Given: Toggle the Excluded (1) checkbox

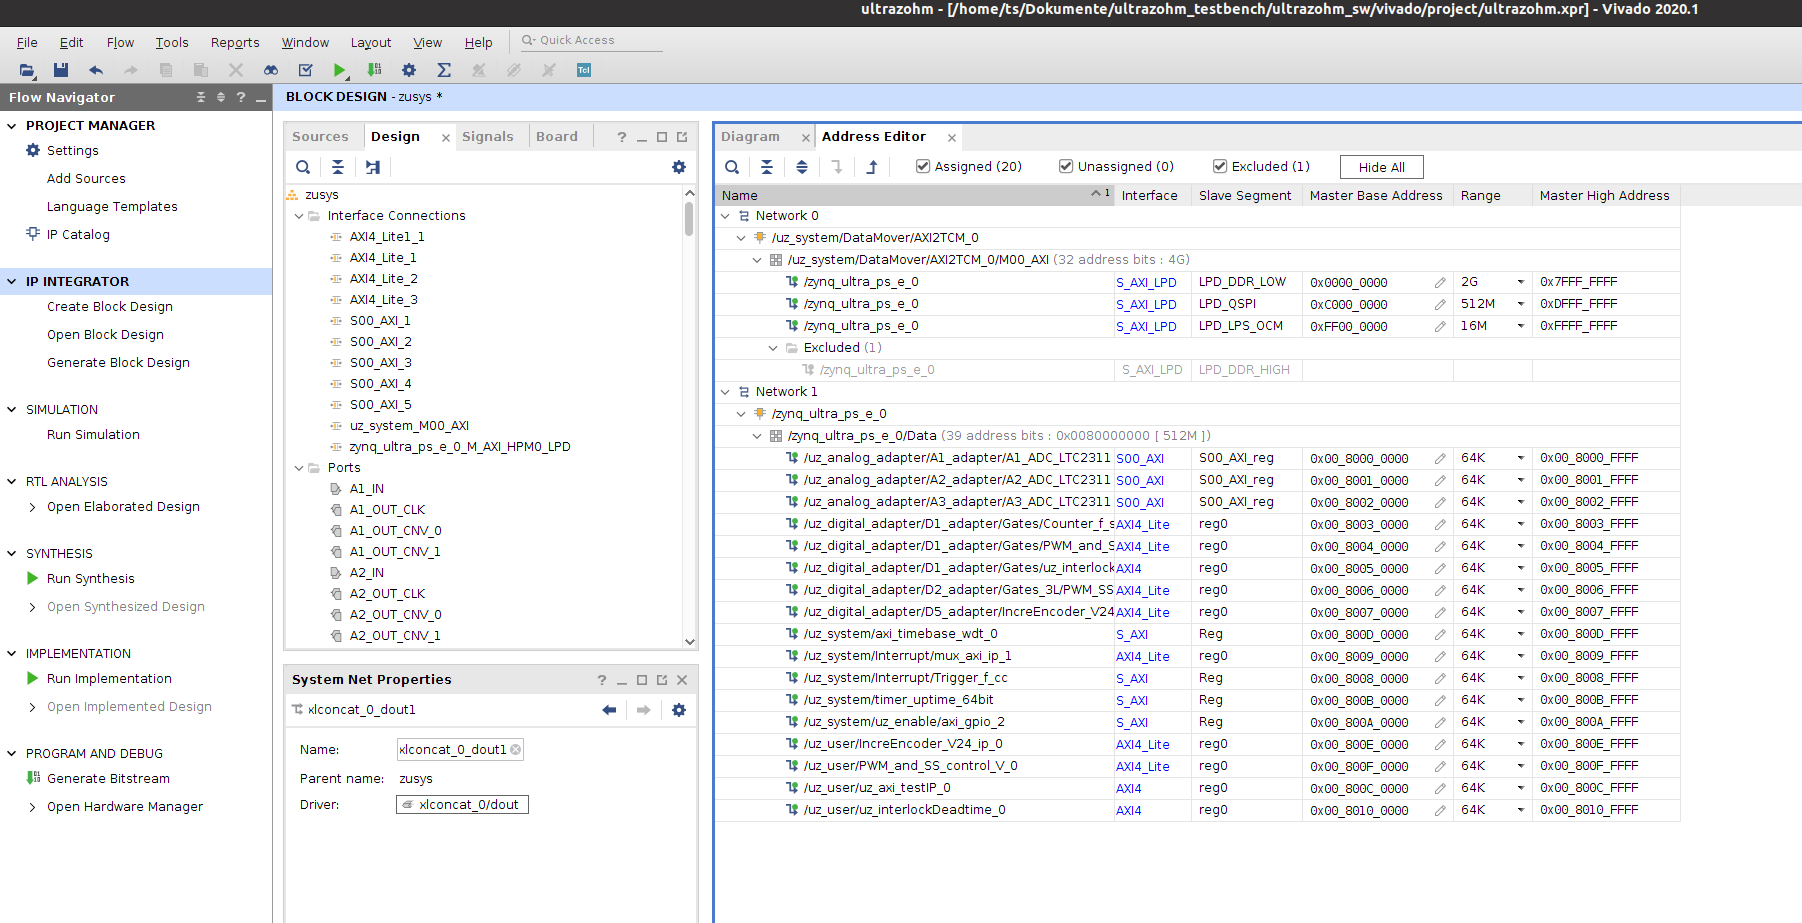Looking at the screenshot, I should (1220, 167).
